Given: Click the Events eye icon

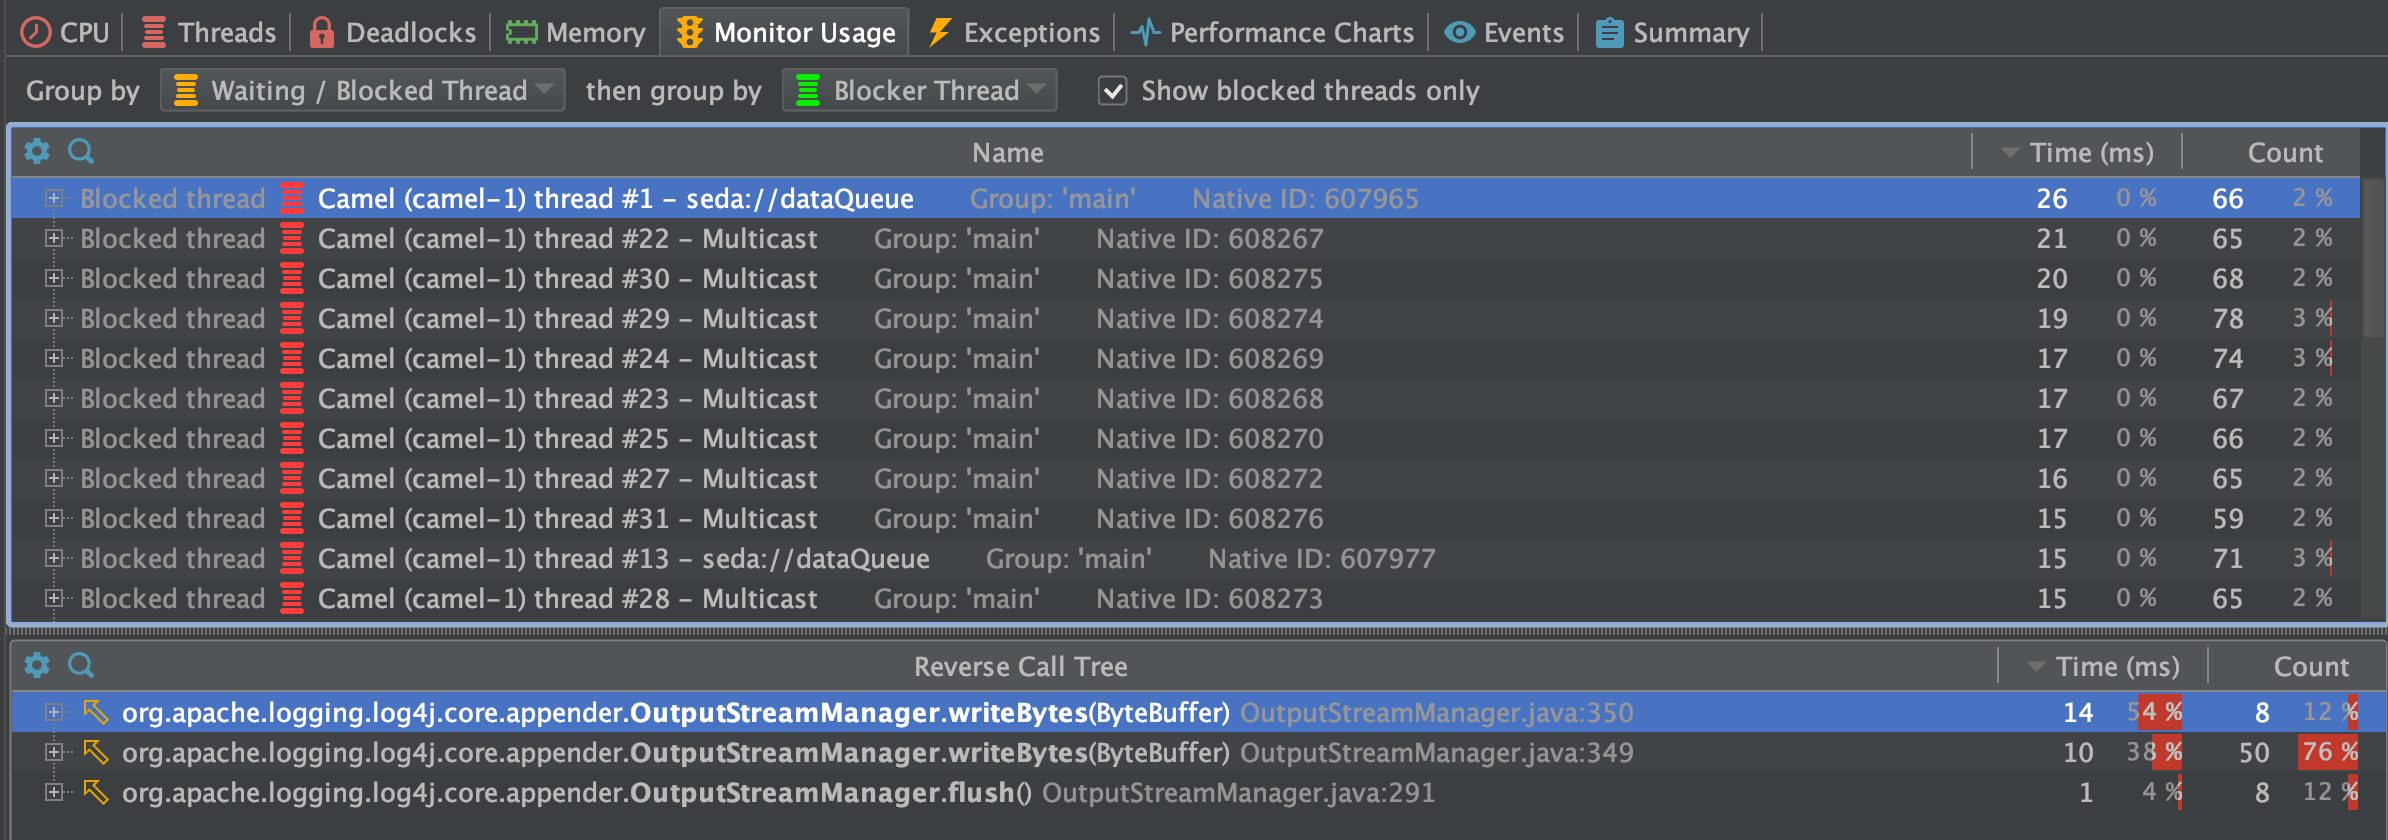Looking at the screenshot, I should point(1459,32).
